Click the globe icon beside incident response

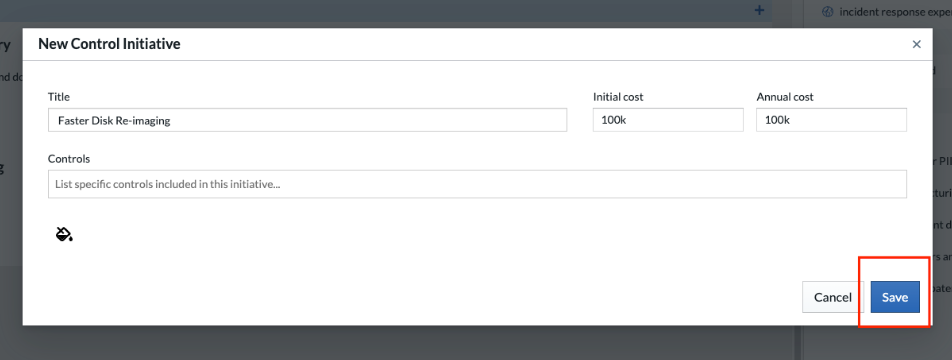(x=828, y=12)
